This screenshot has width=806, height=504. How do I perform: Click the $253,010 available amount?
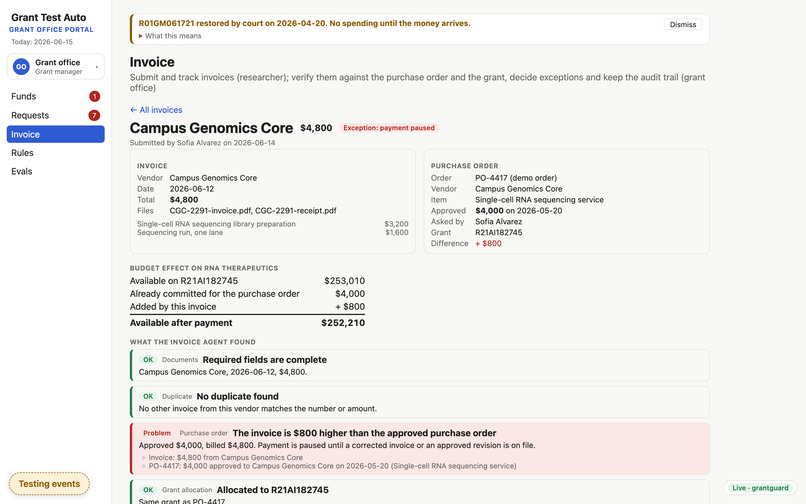[x=344, y=281]
